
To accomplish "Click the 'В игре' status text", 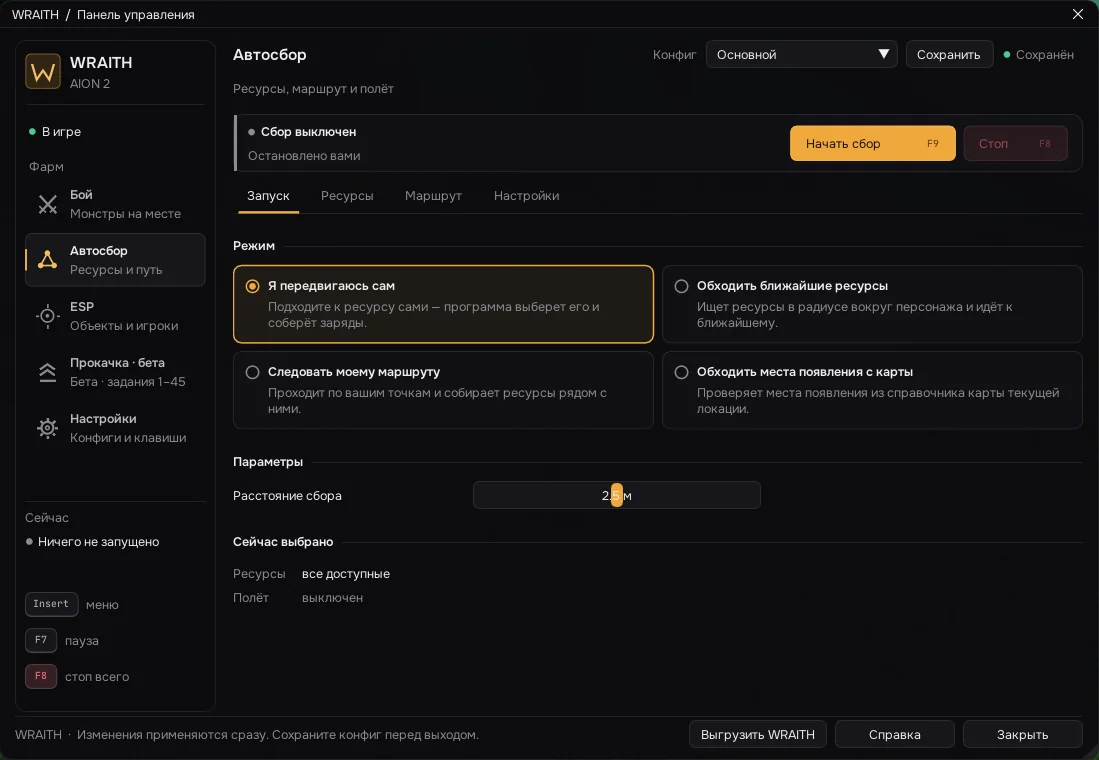I will click(x=61, y=132).
